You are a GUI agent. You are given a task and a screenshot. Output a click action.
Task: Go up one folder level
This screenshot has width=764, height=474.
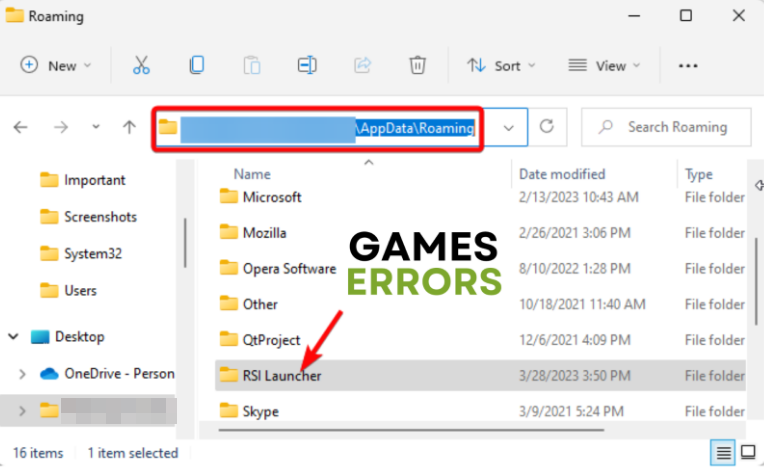tap(129, 127)
